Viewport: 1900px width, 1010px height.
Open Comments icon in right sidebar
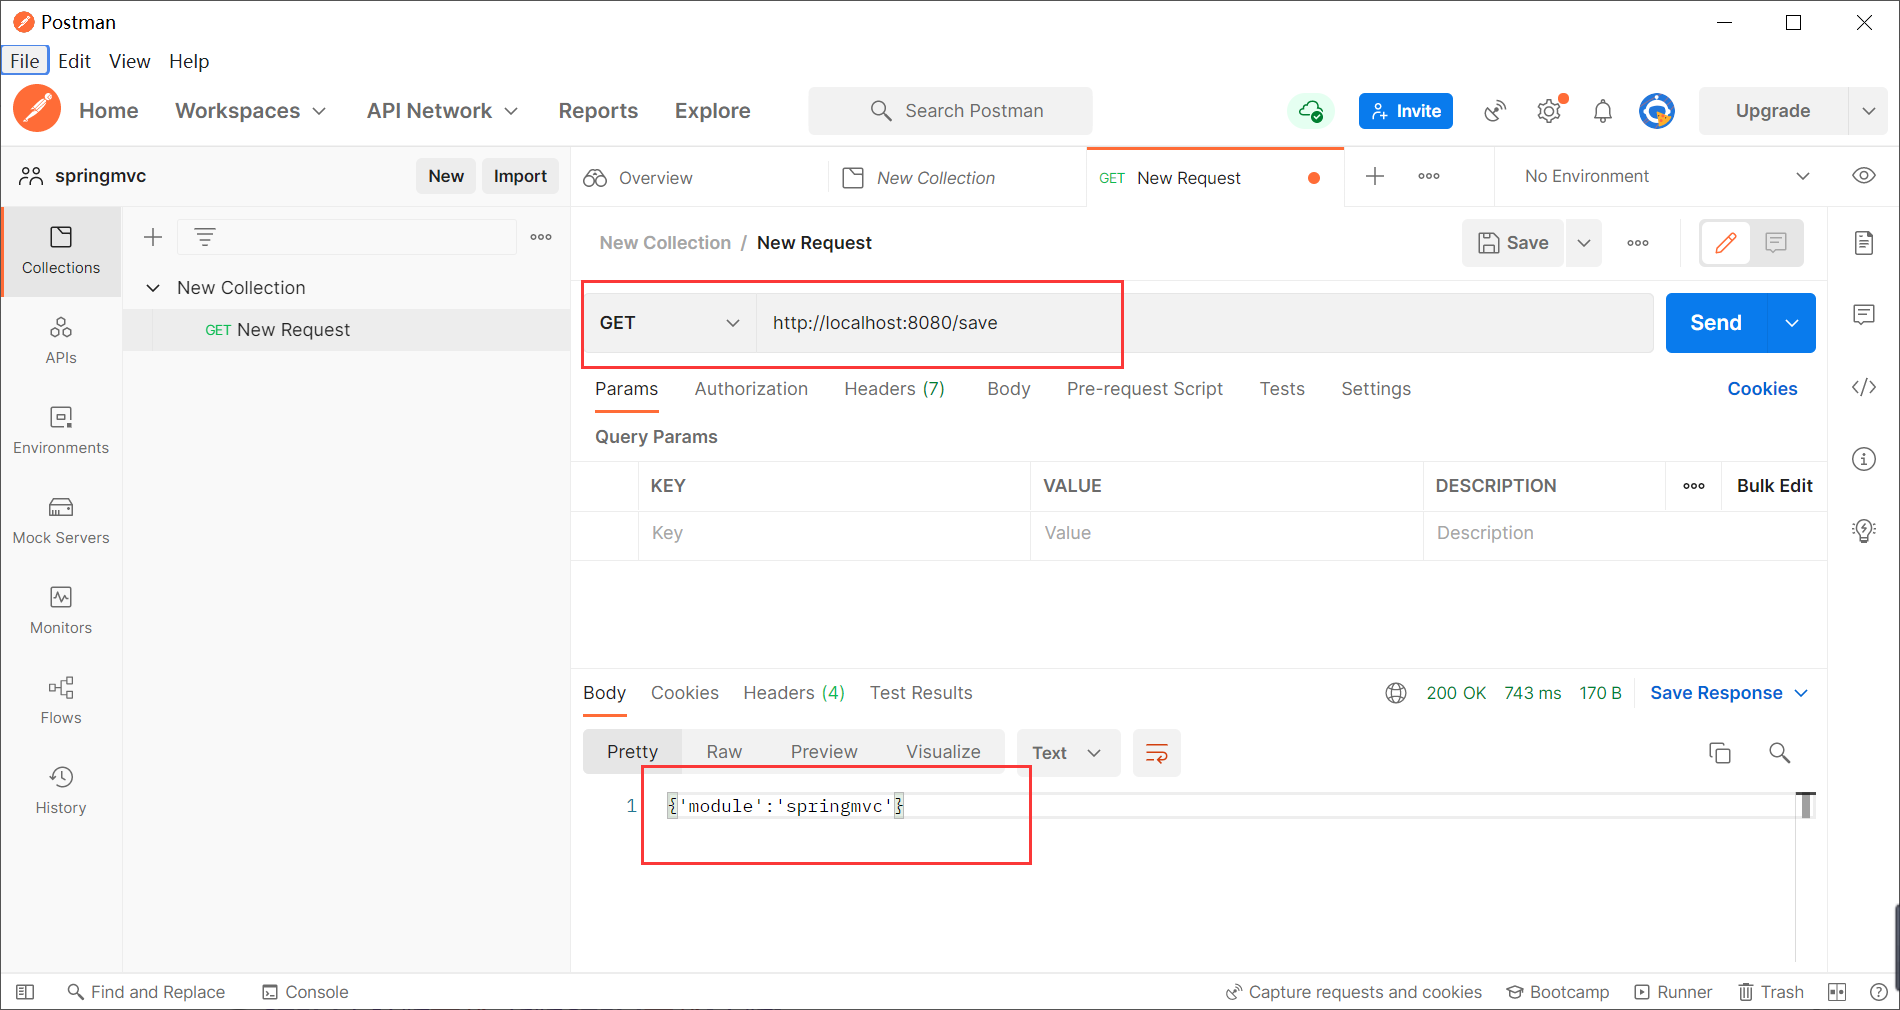(x=1864, y=315)
